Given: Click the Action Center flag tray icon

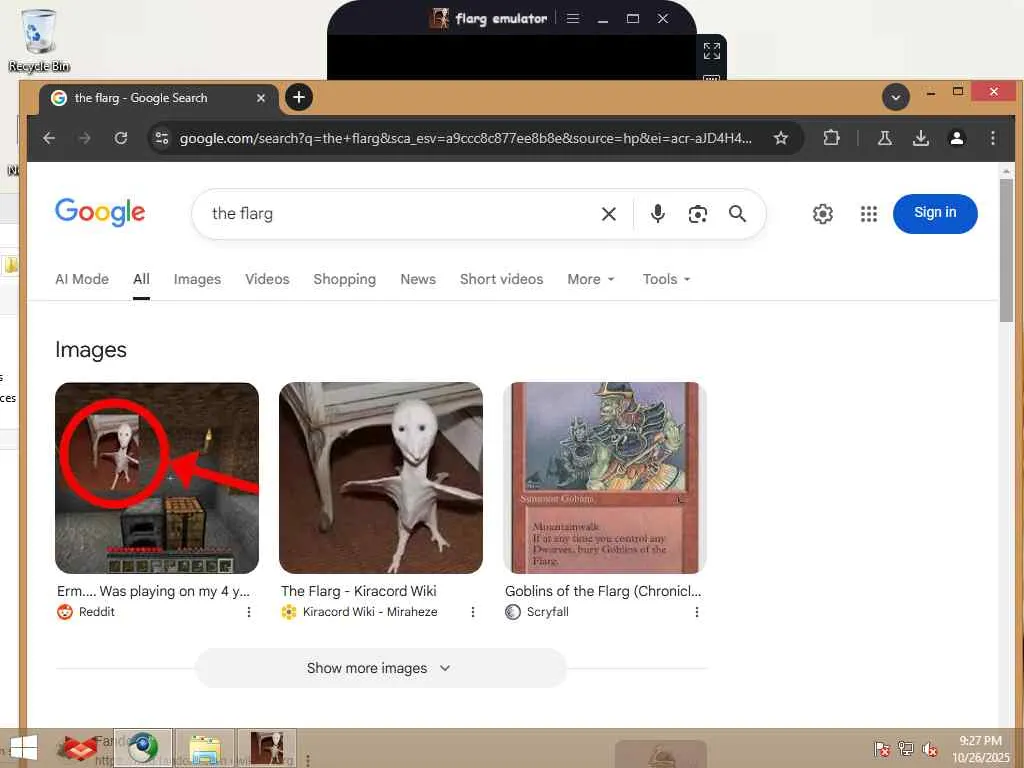Looking at the screenshot, I should pyautogui.click(x=882, y=748).
